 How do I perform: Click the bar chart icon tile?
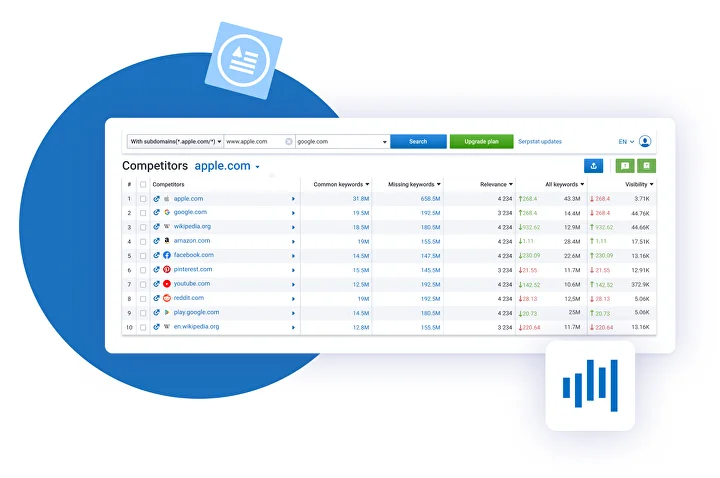pyautogui.click(x=590, y=386)
